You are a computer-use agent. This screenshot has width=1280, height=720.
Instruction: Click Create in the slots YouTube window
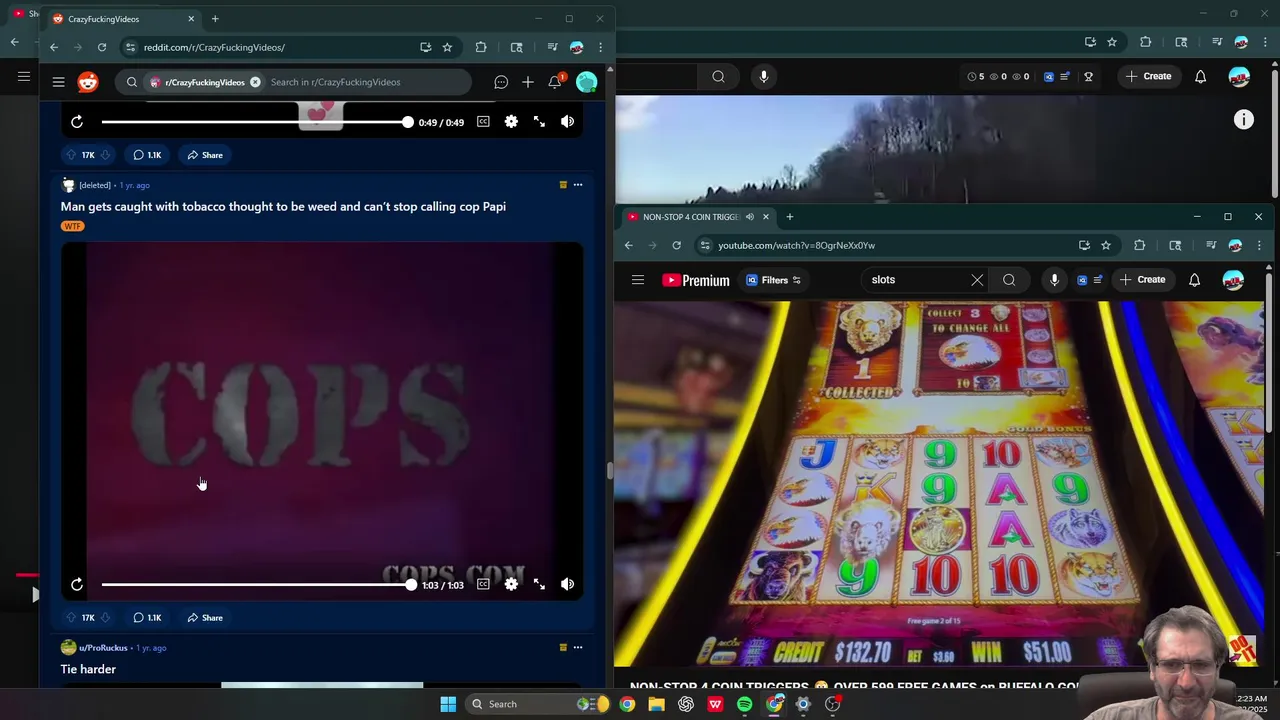pyautogui.click(x=1145, y=280)
